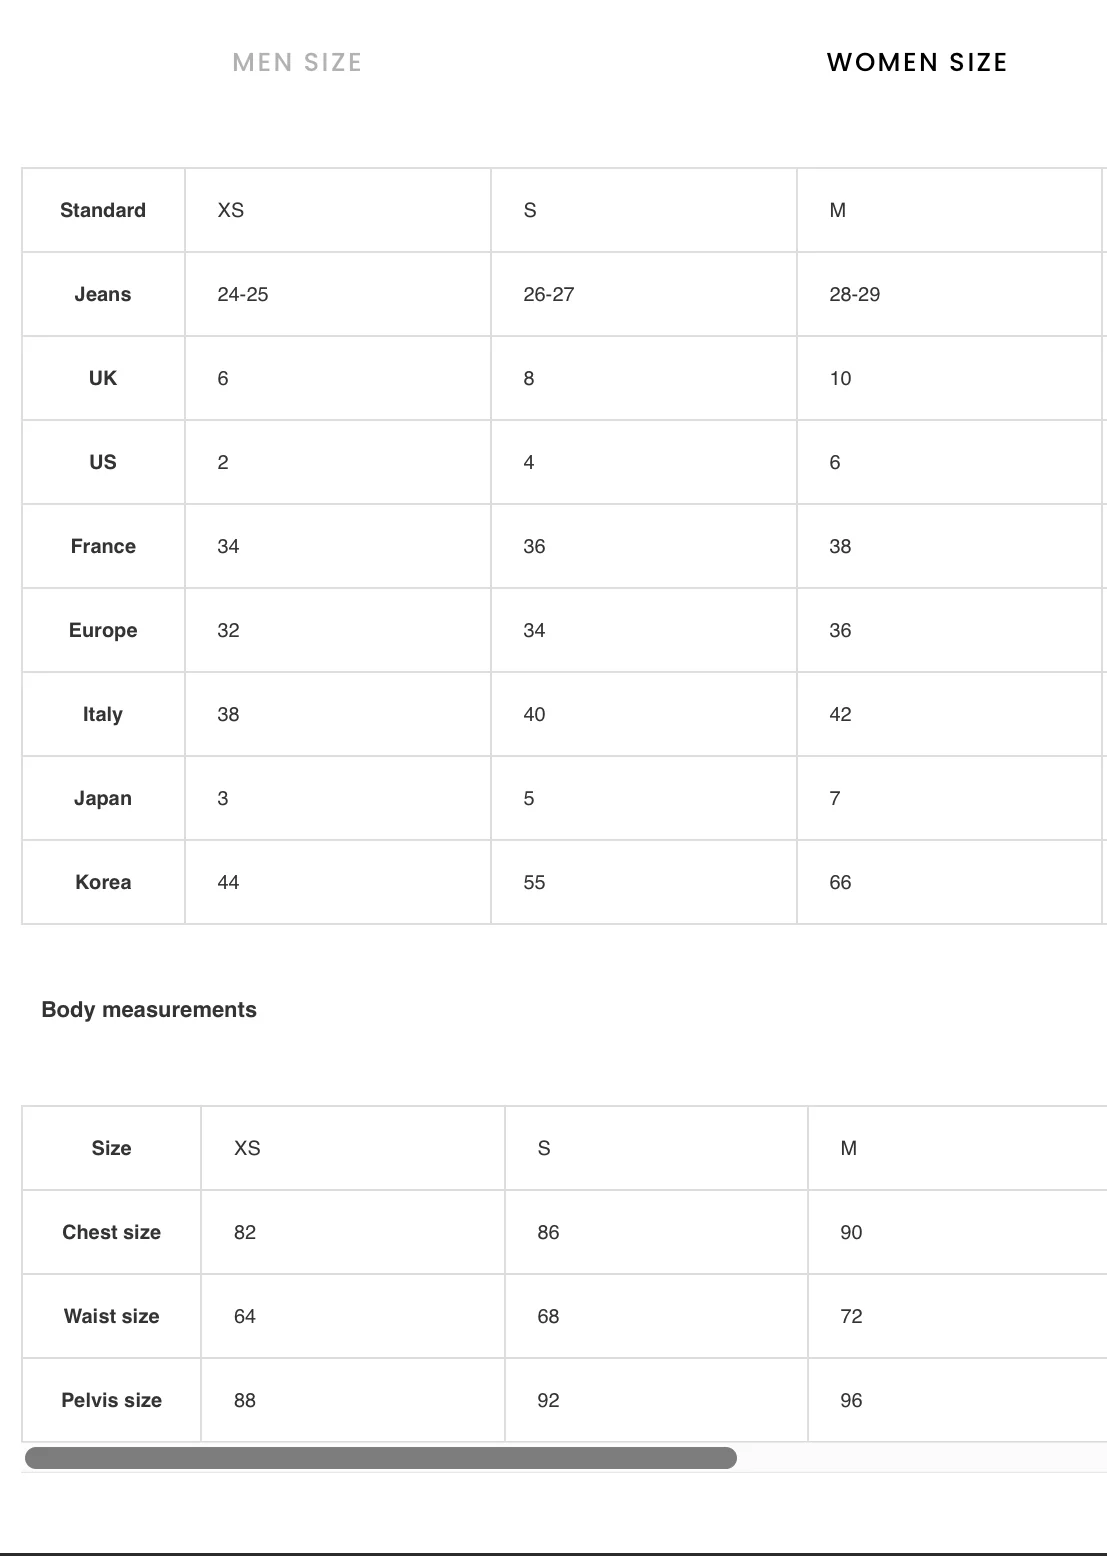Select the Korea size 55 cell
The width and height of the screenshot is (1107, 1556).
pyautogui.click(x=534, y=882)
